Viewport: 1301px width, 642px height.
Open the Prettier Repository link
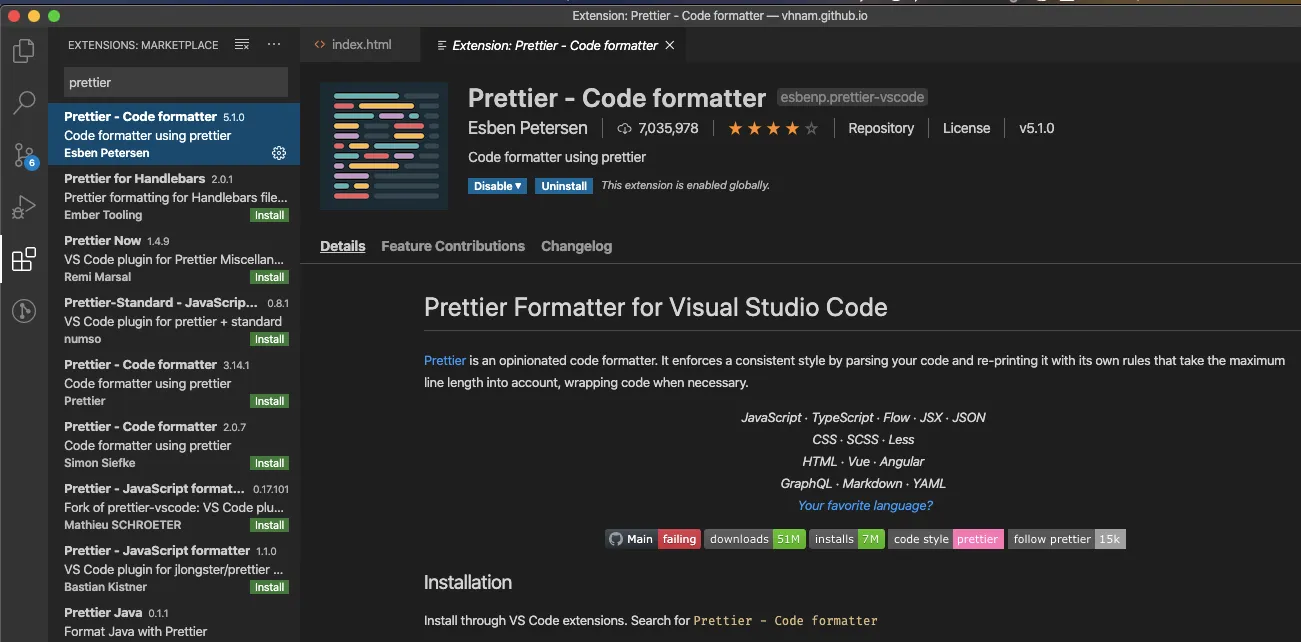click(881, 128)
